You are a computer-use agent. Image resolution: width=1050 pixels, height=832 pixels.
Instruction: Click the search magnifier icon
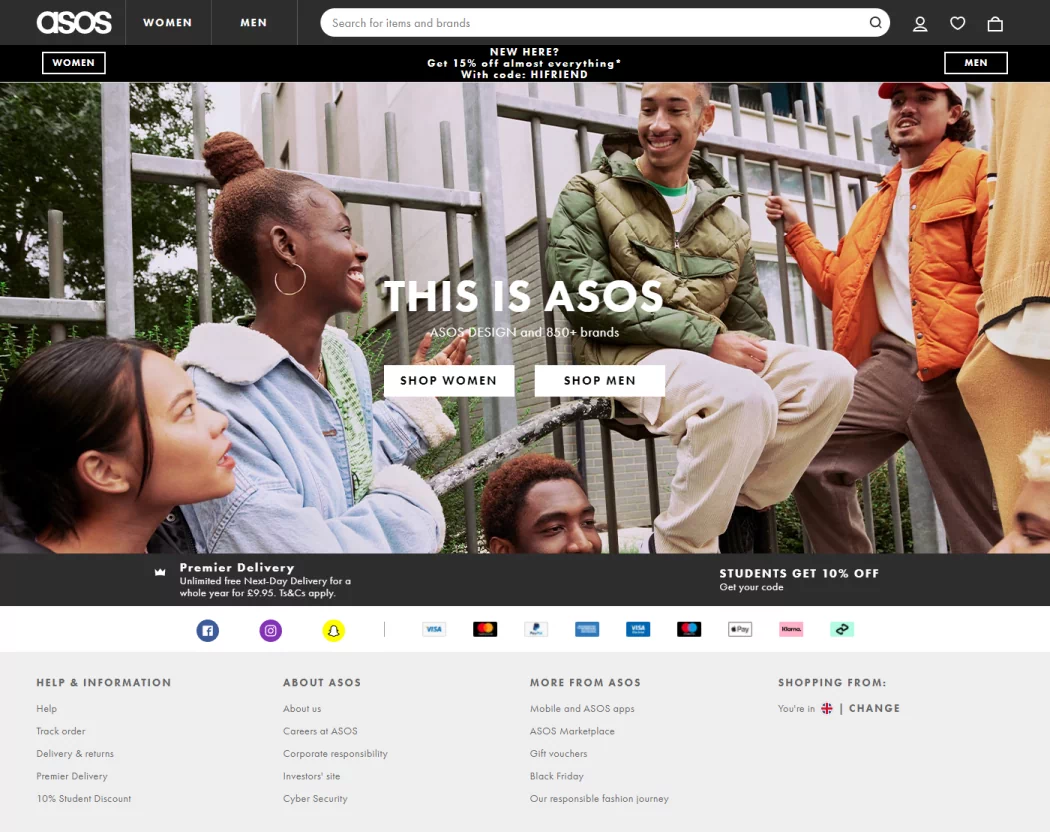pos(875,23)
